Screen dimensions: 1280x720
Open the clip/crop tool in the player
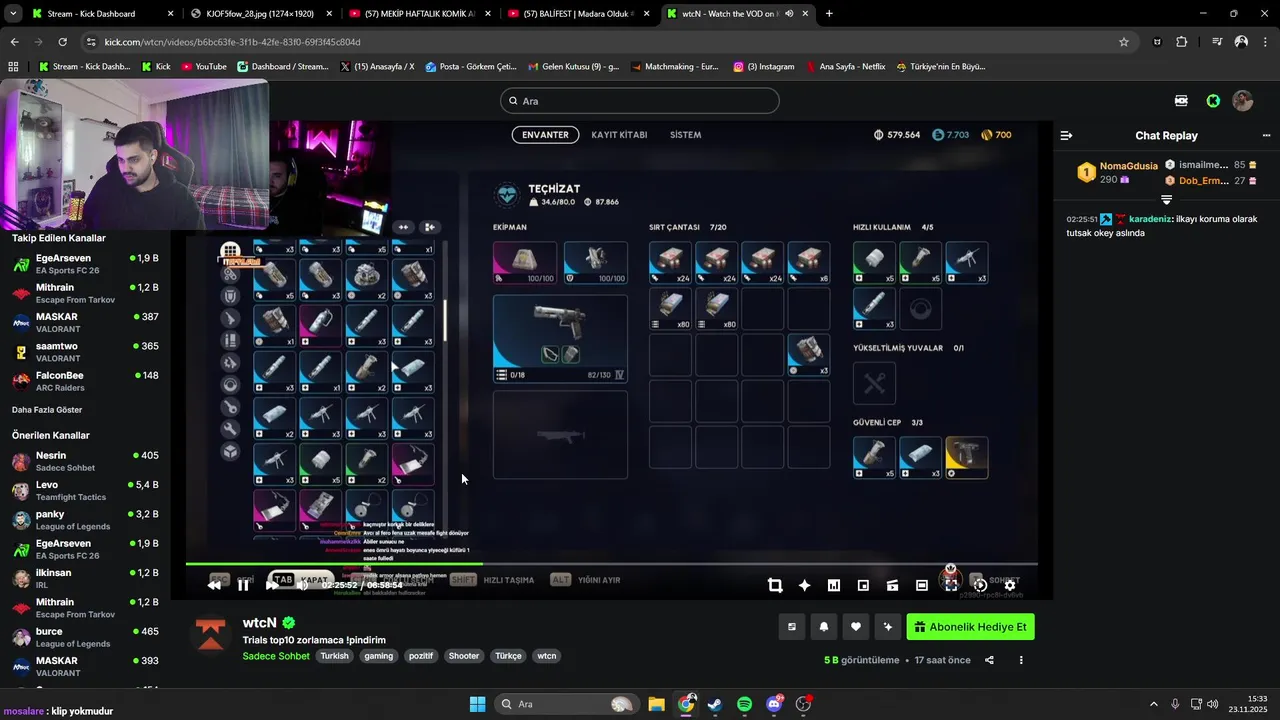point(775,585)
